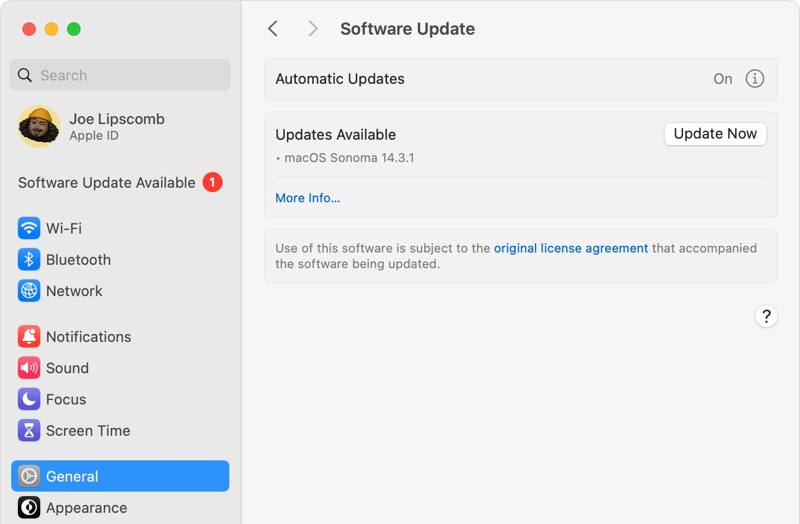Open original license agreement link
The width and height of the screenshot is (800, 524).
(x=571, y=248)
